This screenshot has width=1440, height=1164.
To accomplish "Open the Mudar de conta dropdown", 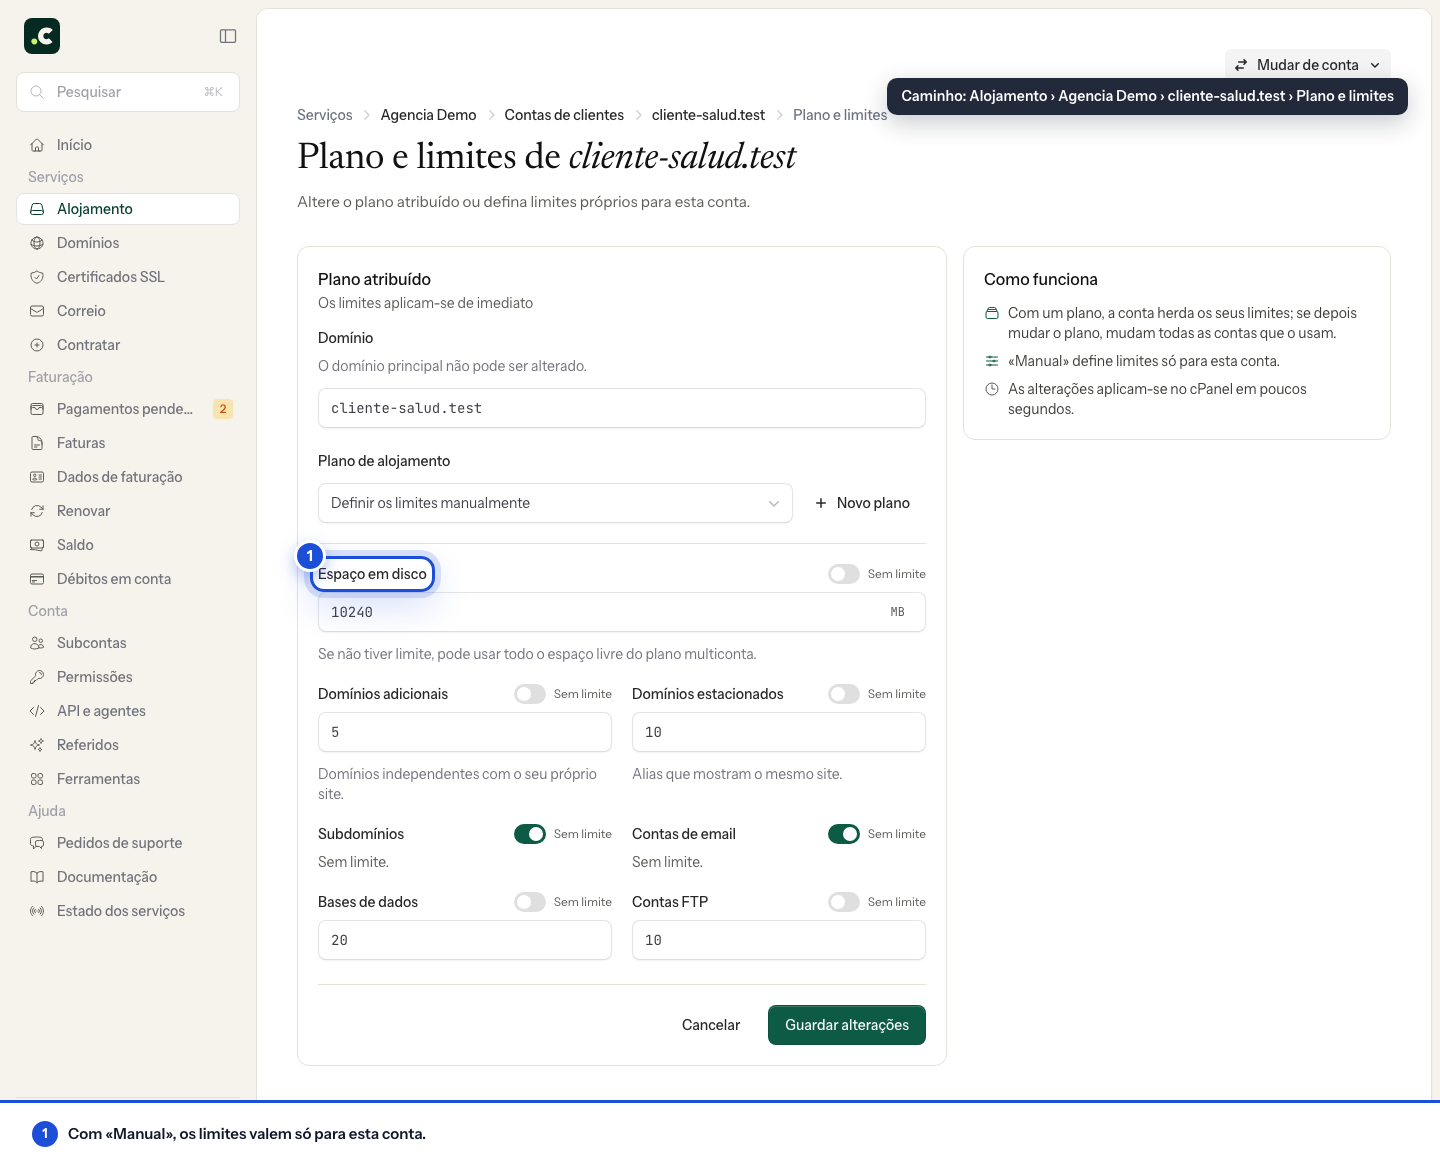I will (x=1308, y=65).
